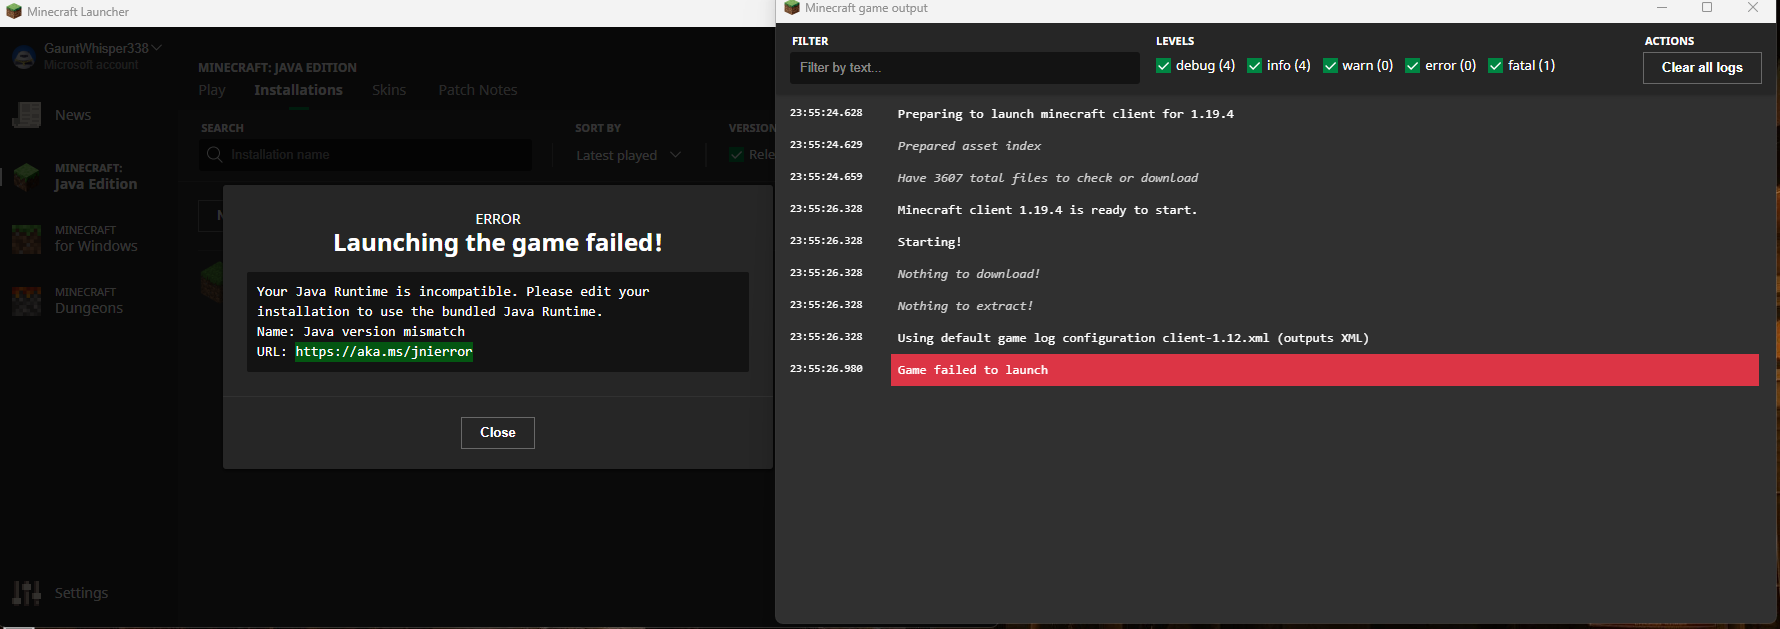This screenshot has height=629, width=1780.
Task: Select the 'Nothing to download!' log line
Action: click(968, 274)
